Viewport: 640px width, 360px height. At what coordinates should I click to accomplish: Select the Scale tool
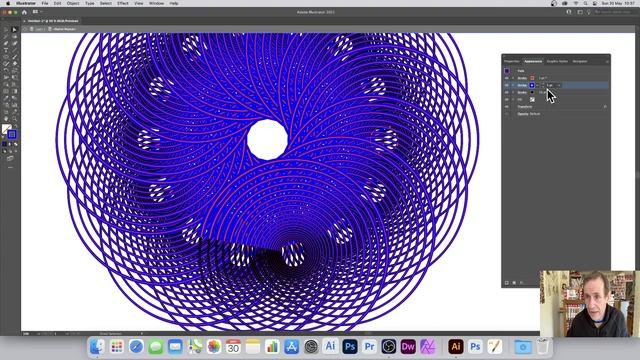point(15,70)
